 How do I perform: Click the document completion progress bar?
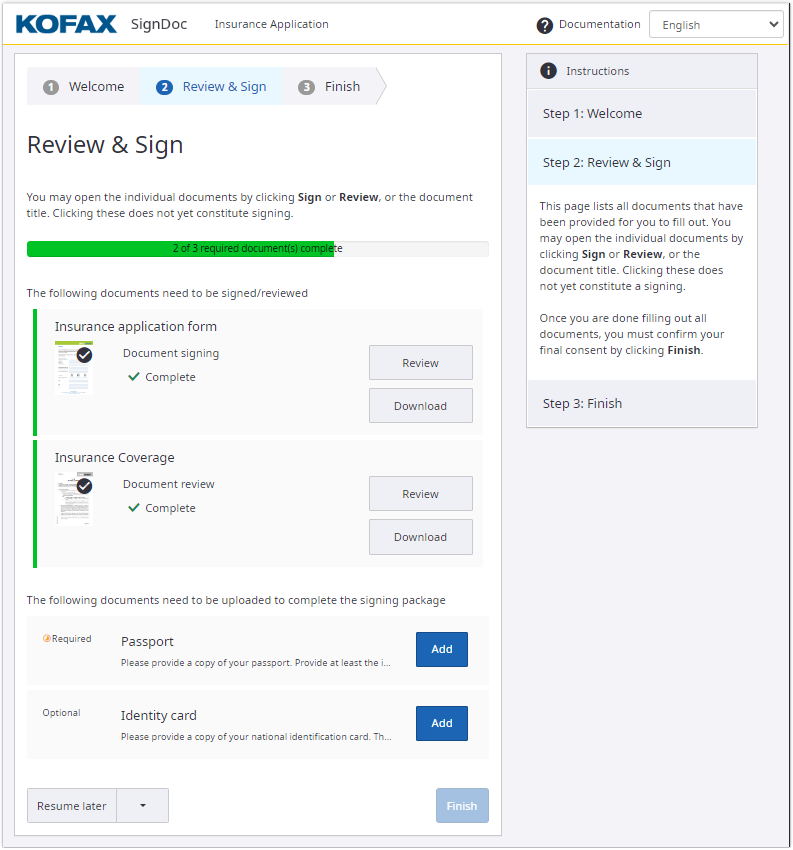257,249
